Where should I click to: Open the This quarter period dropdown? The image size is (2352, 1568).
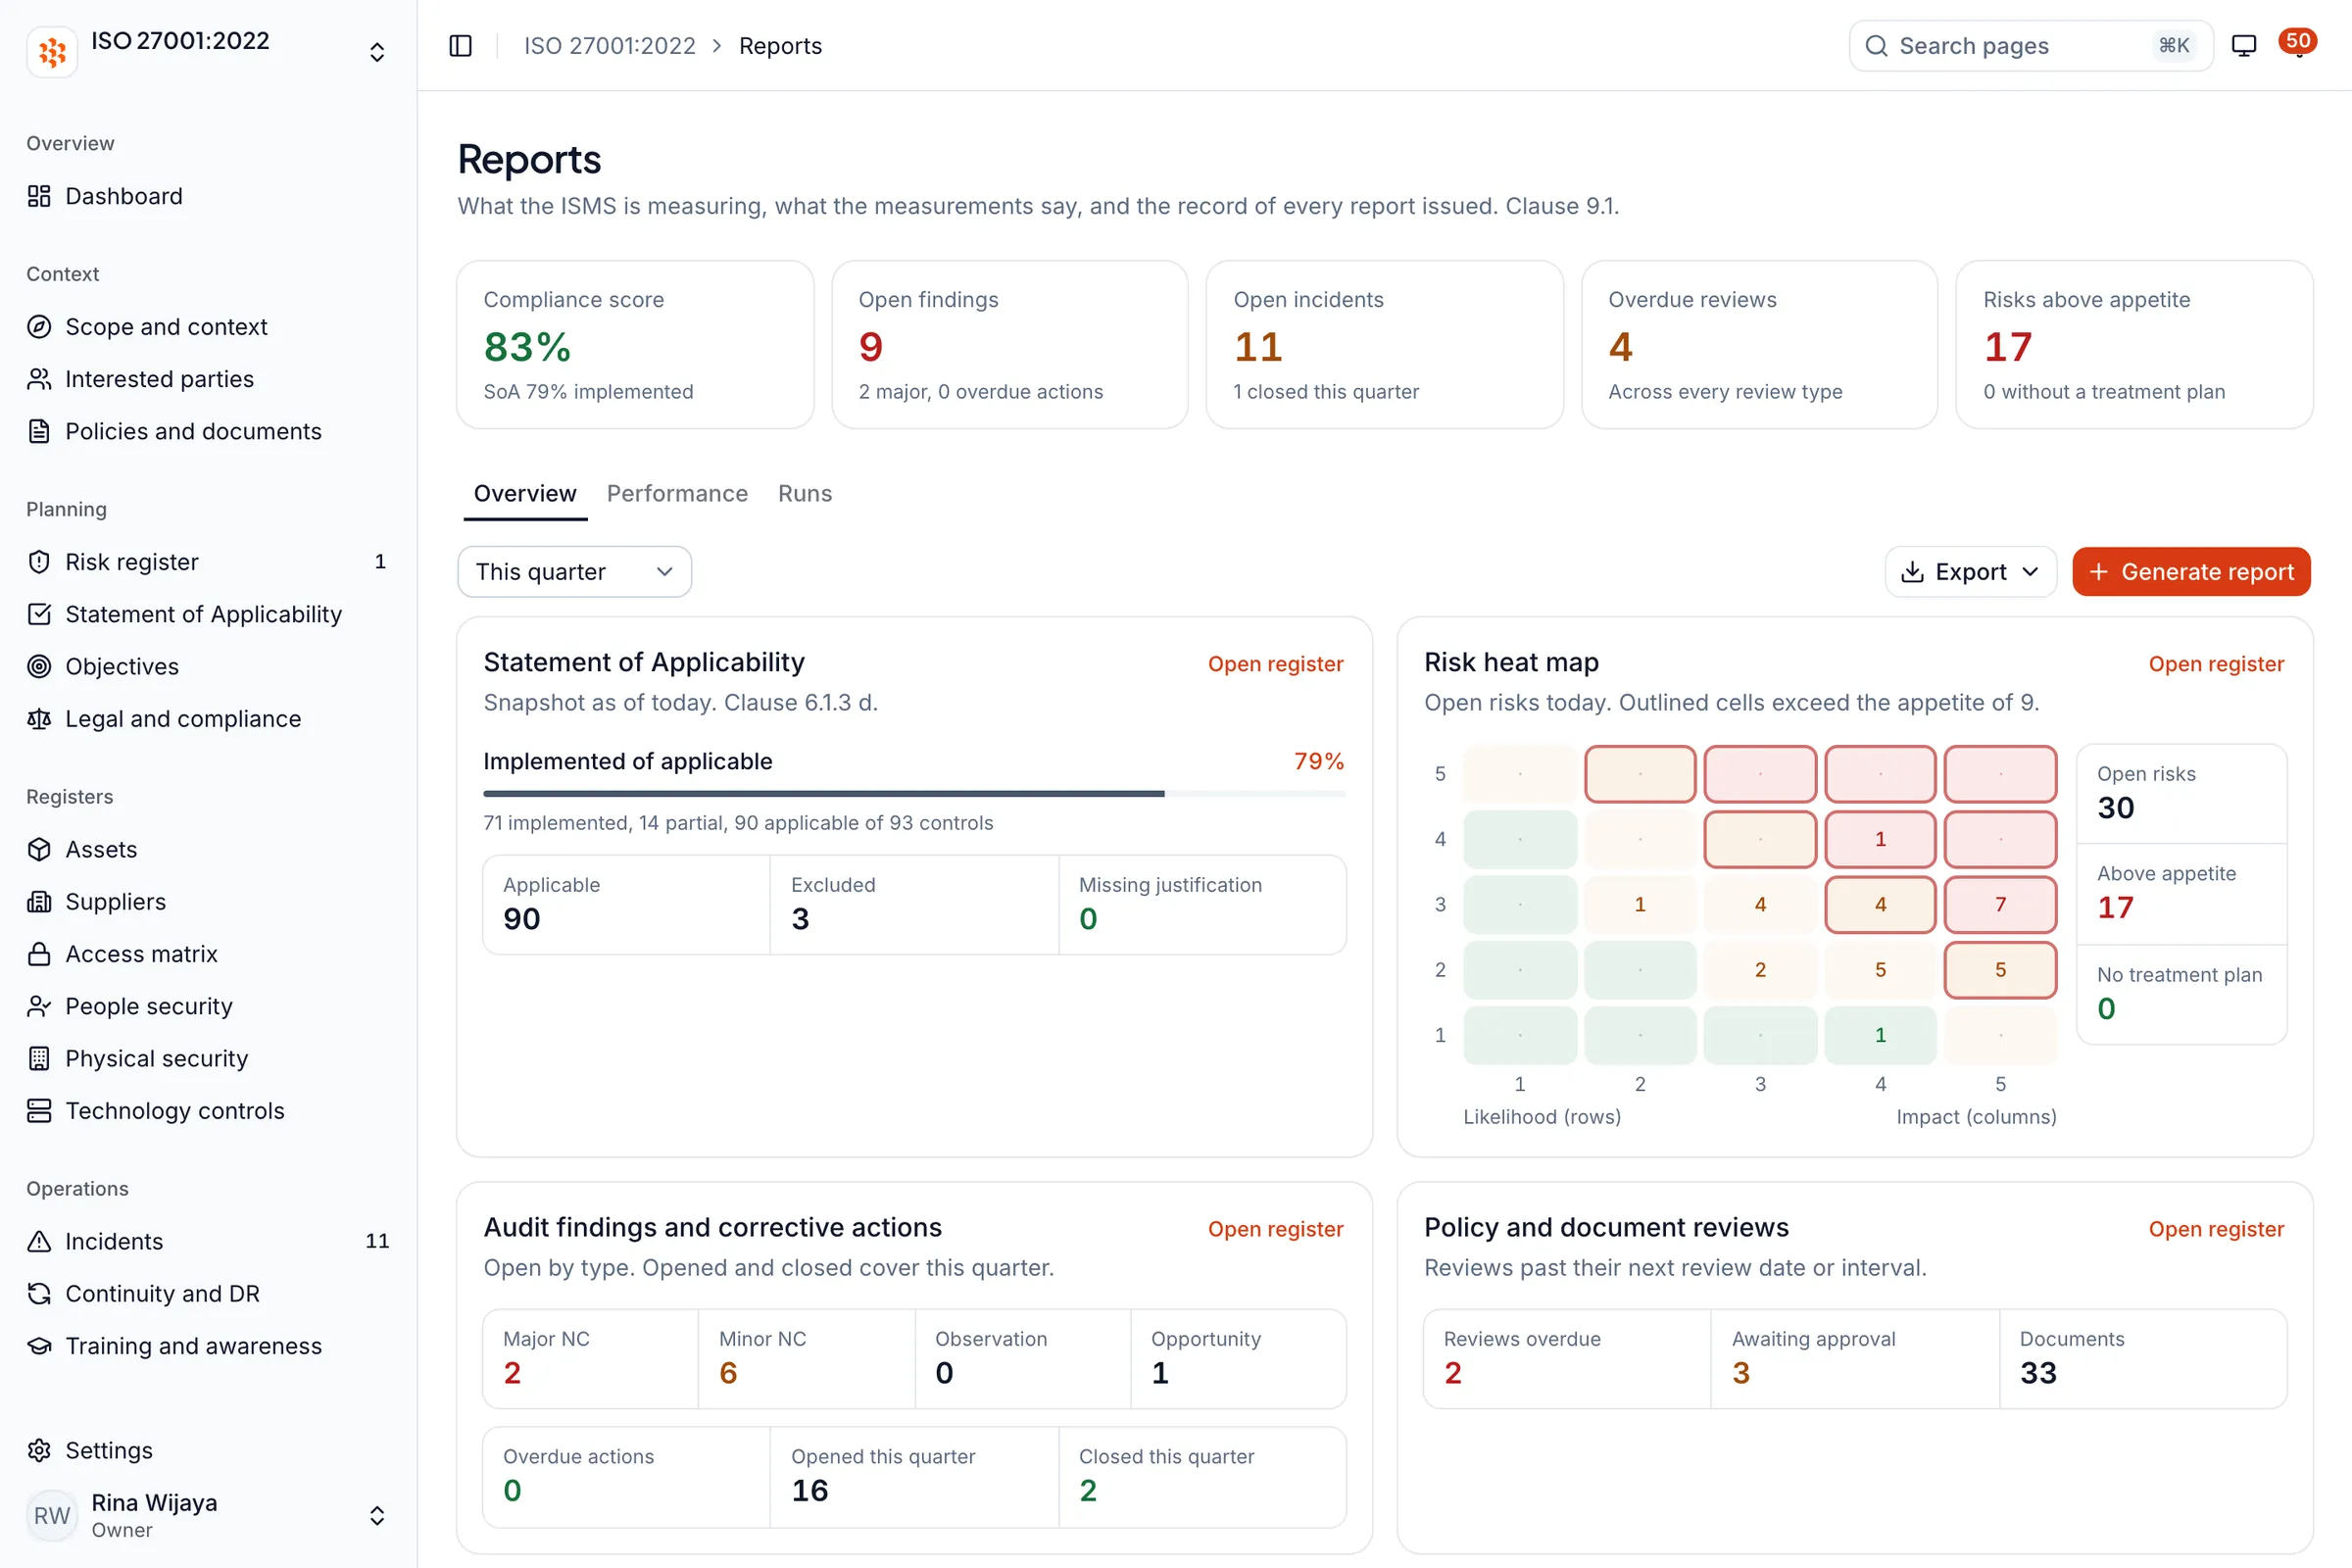coord(574,572)
